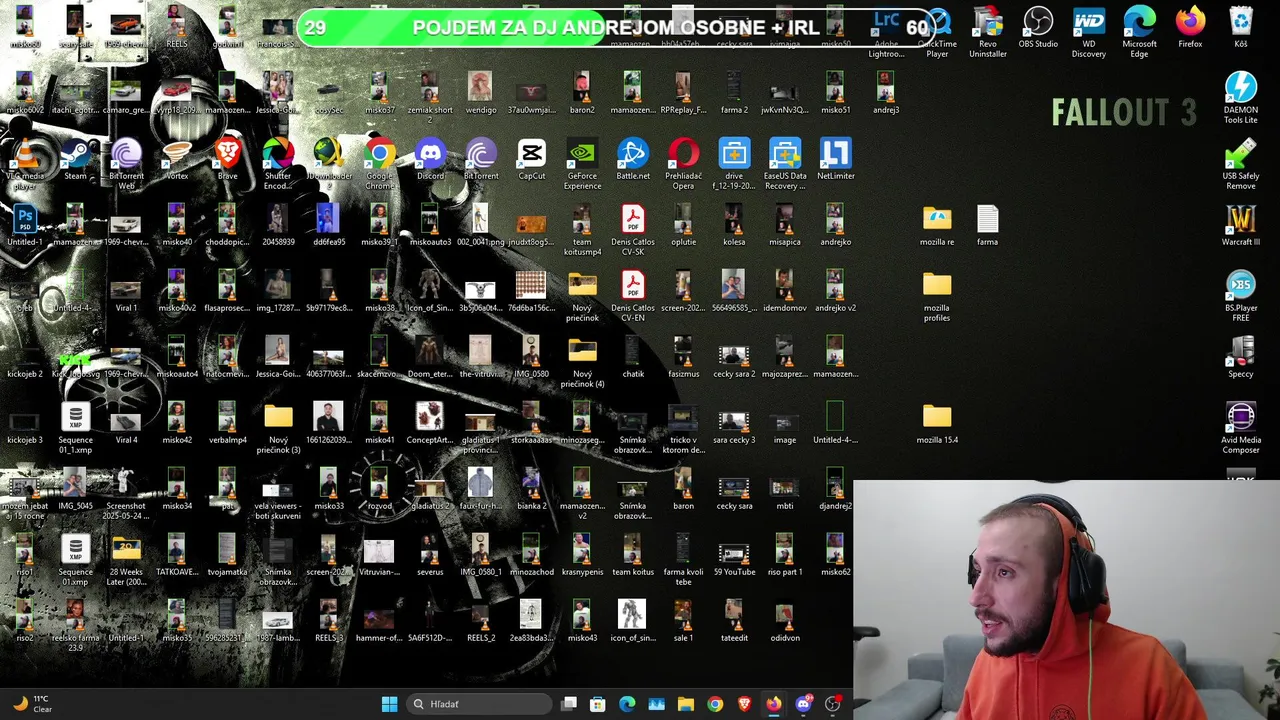
Task: Select the 28 Weeks Later folder
Action: (x=126, y=559)
